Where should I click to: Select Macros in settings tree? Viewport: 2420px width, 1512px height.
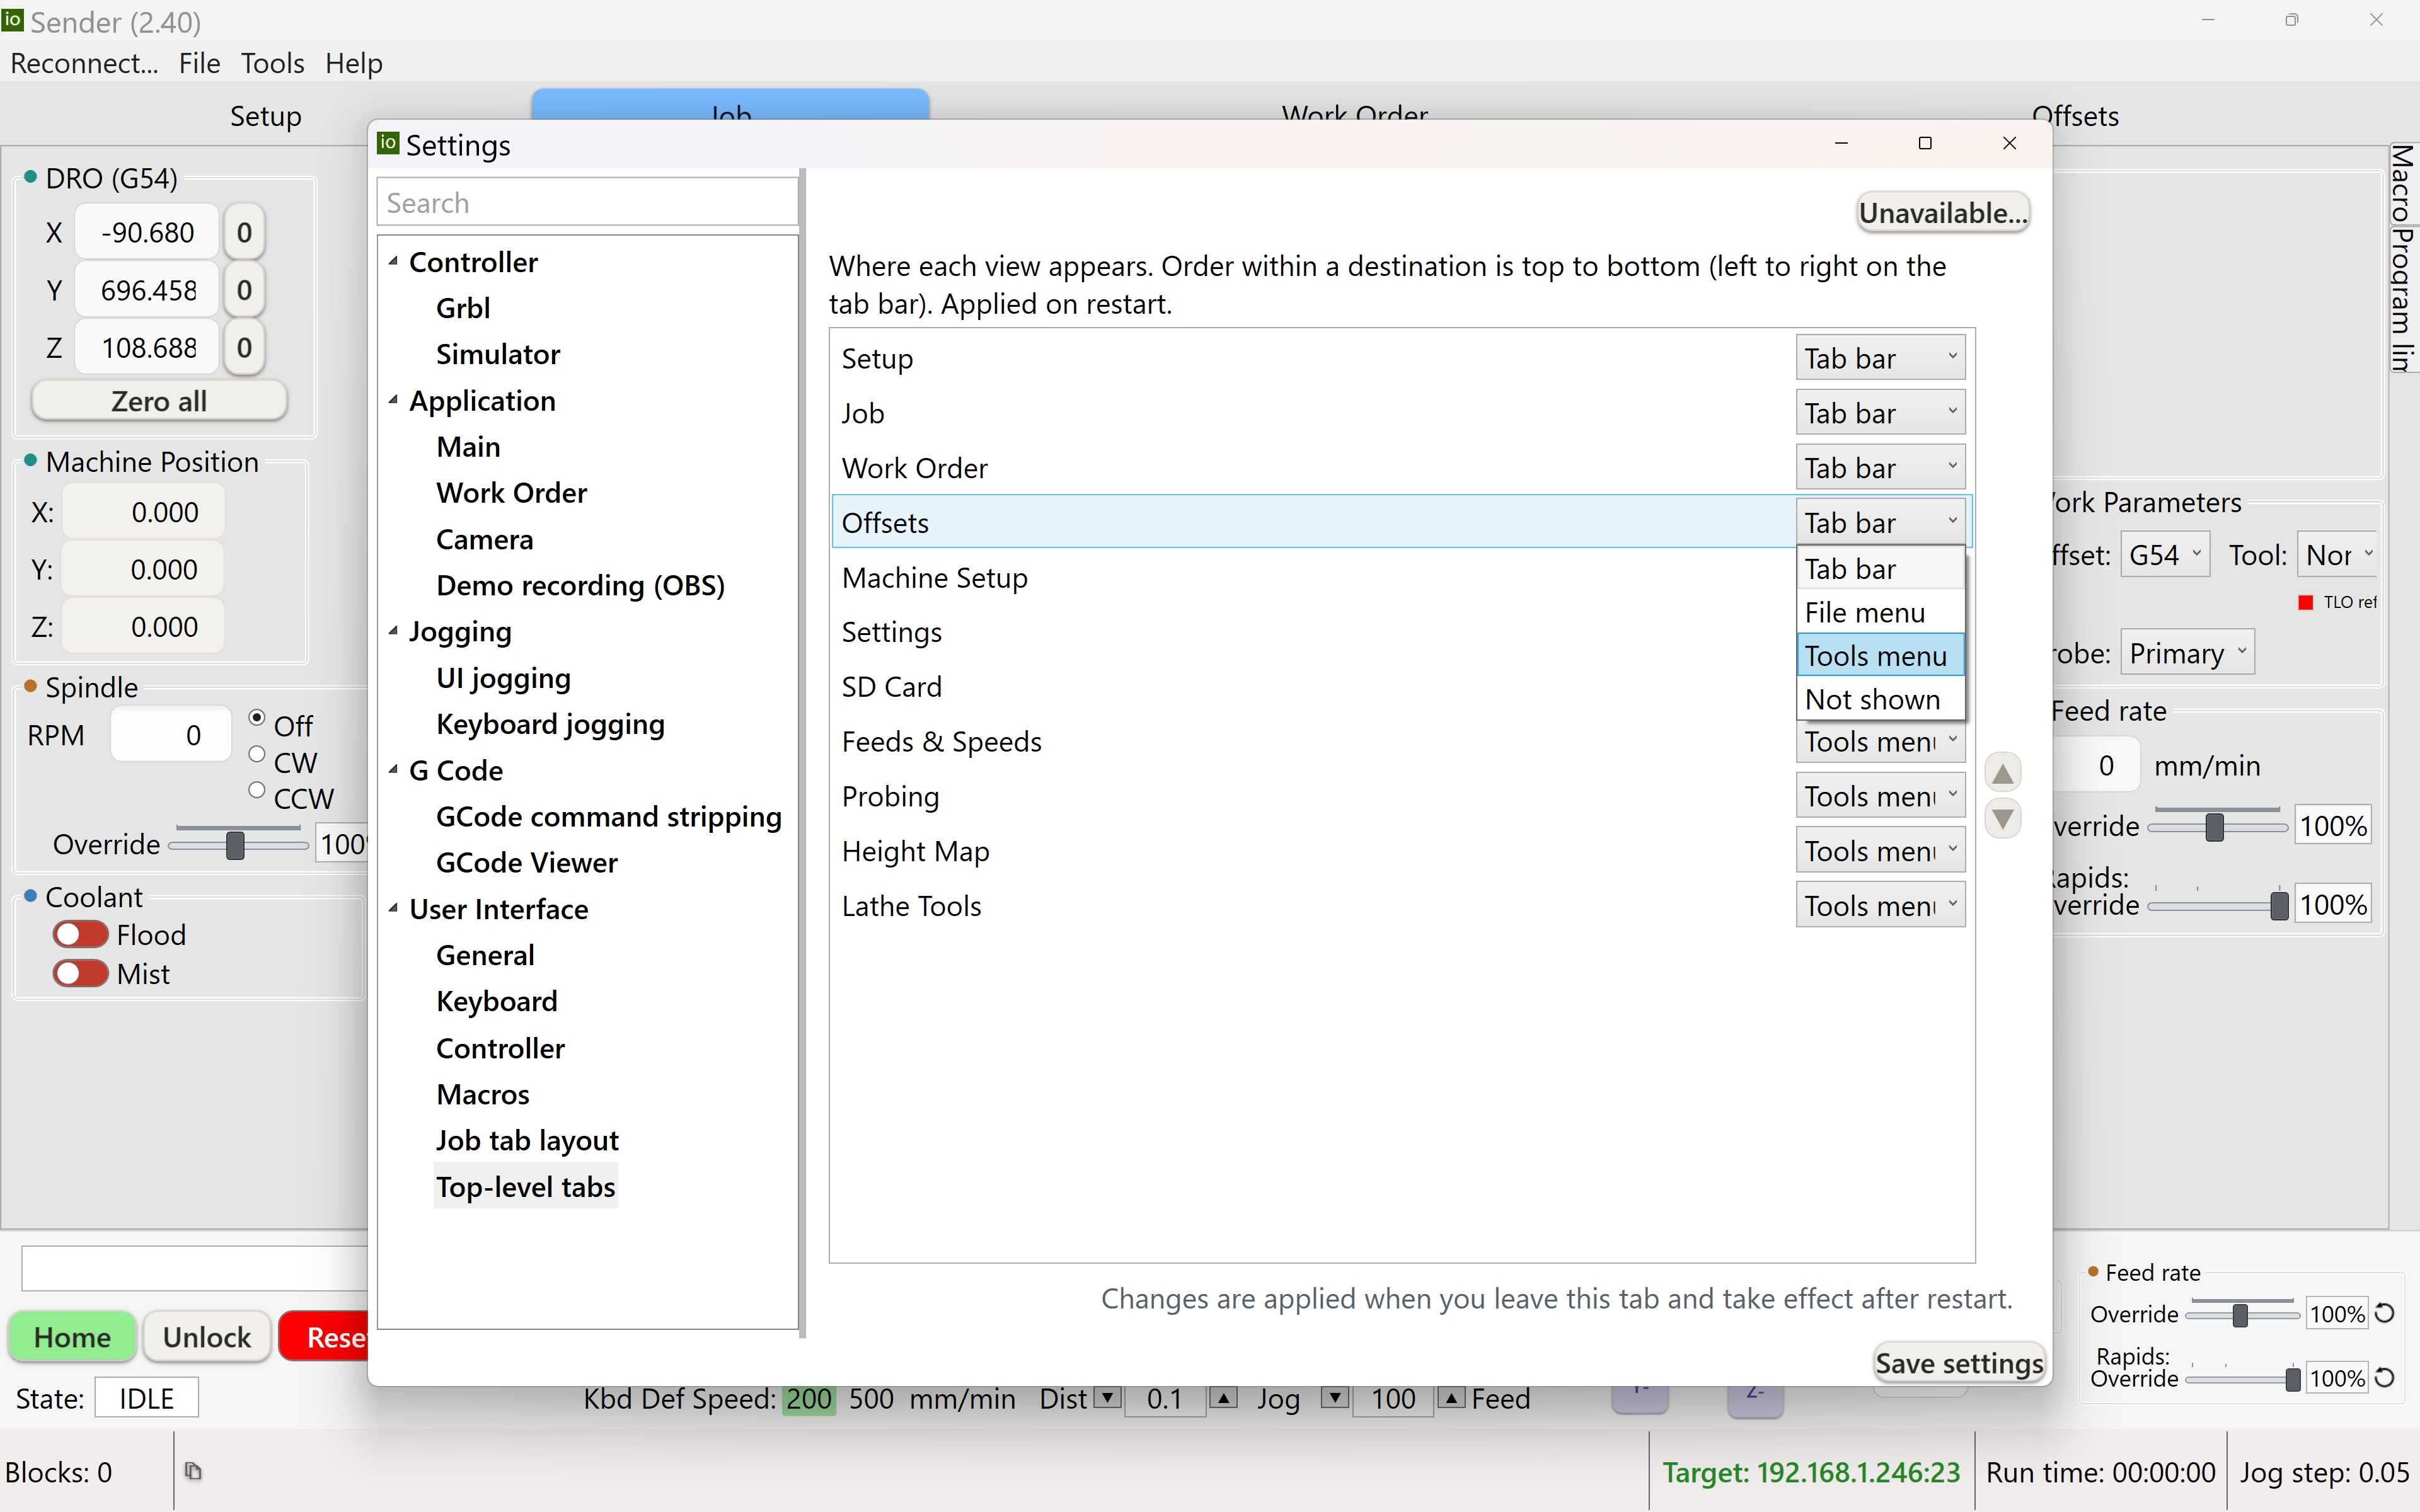[x=483, y=1094]
